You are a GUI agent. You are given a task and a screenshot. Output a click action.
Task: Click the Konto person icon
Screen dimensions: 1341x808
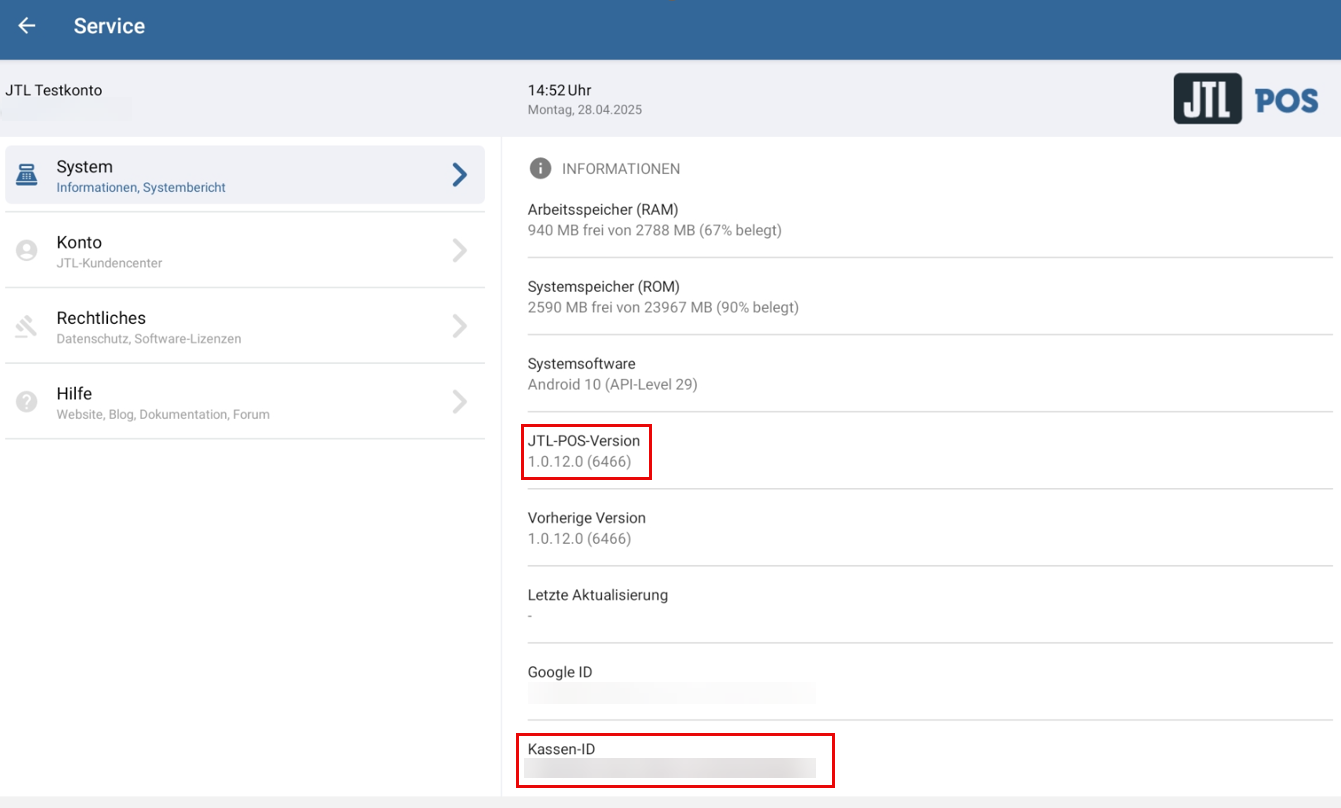pyautogui.click(x=27, y=251)
